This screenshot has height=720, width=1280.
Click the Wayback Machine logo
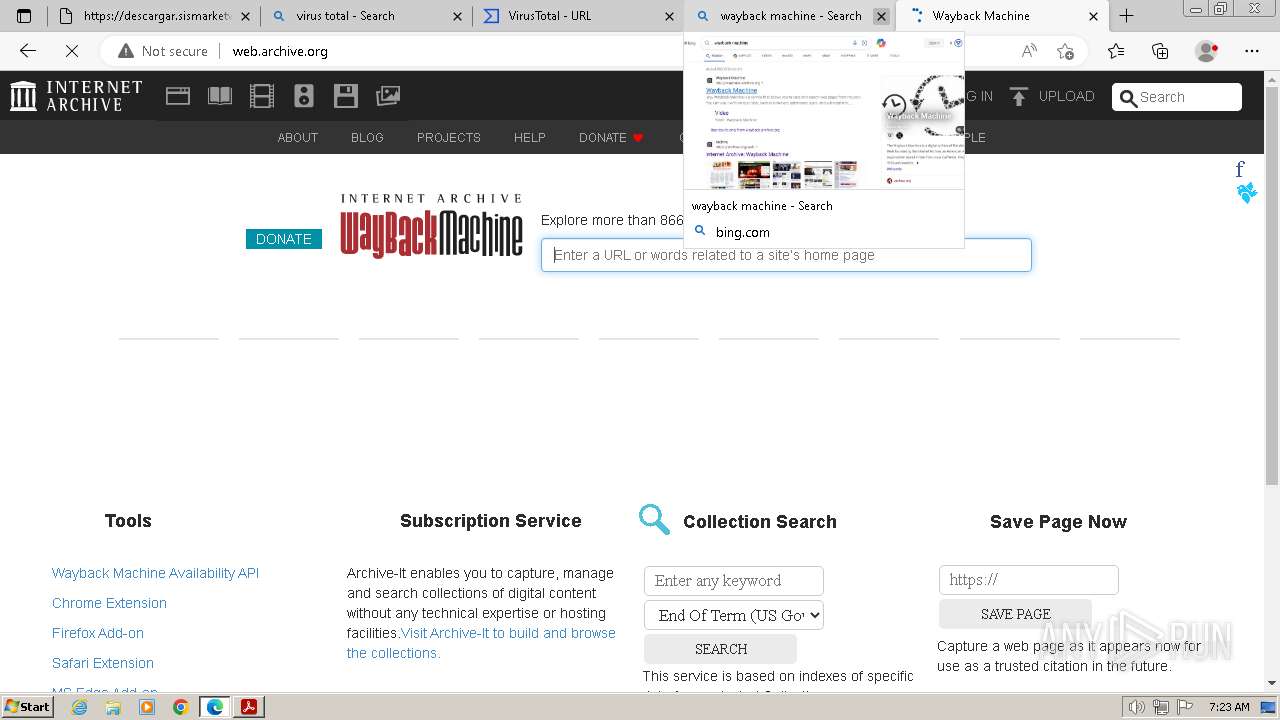point(431,226)
